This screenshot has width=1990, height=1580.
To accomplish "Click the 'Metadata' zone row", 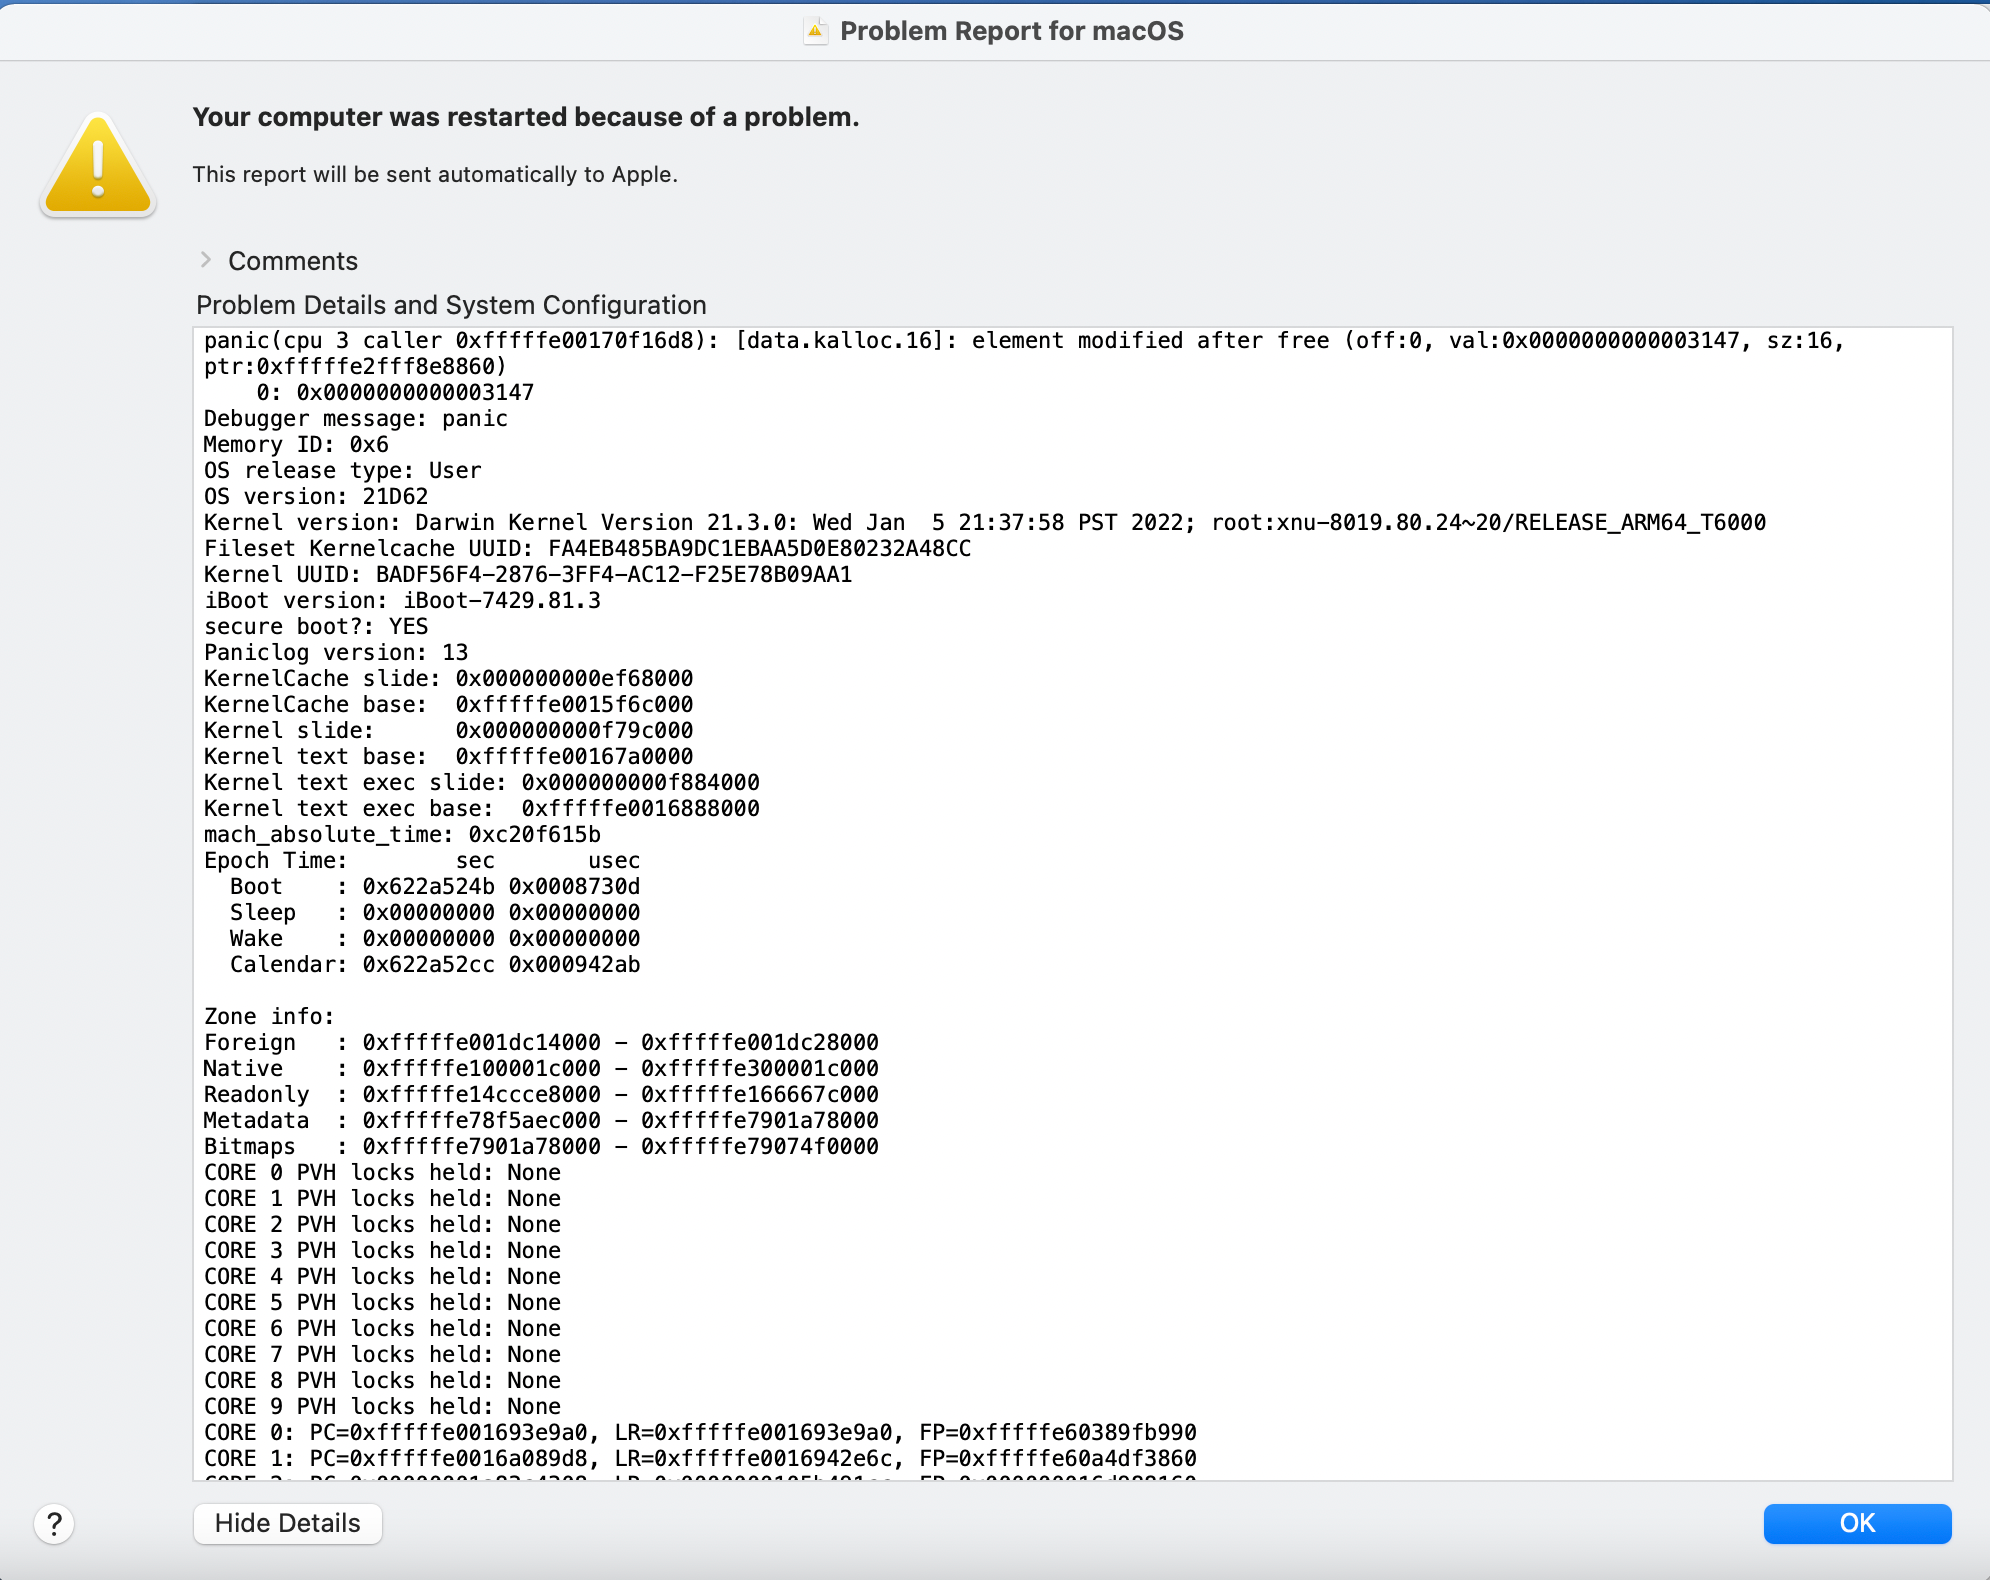I will (541, 1121).
